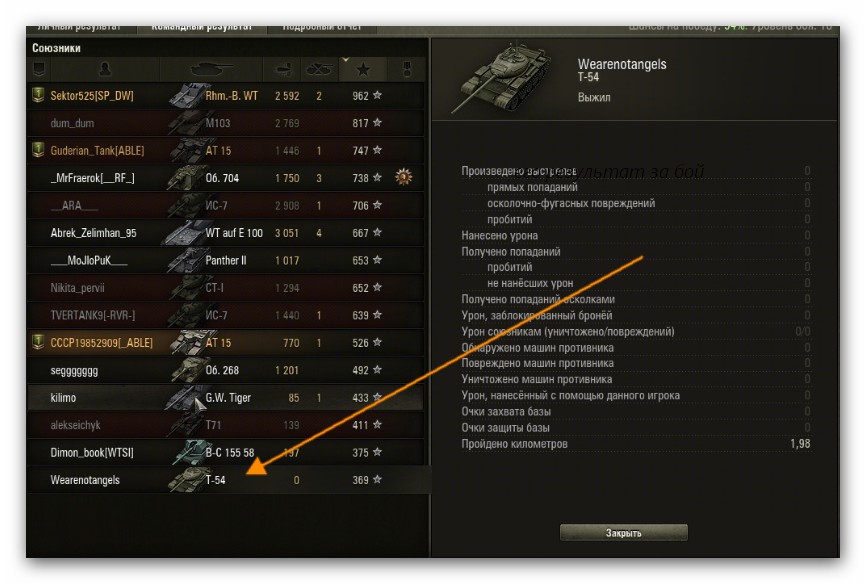Select dum_dum M103 player row
This screenshot has width=866, height=584.
tap(226, 123)
